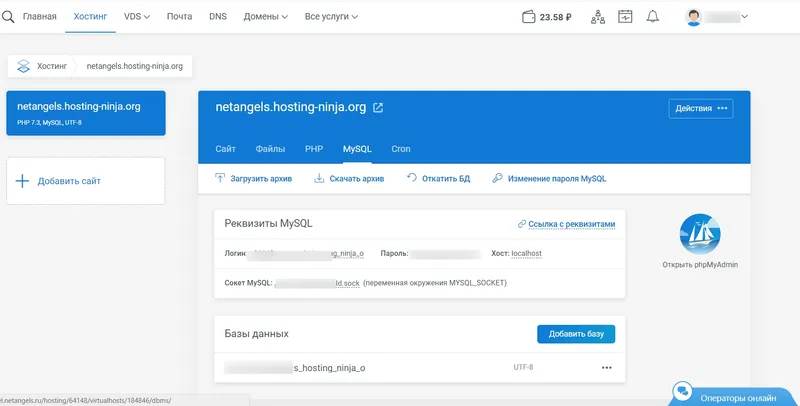Viewport: 800px width, 406px height.
Task: Click the search magnifier icon
Action: pyautogui.click(x=8, y=16)
